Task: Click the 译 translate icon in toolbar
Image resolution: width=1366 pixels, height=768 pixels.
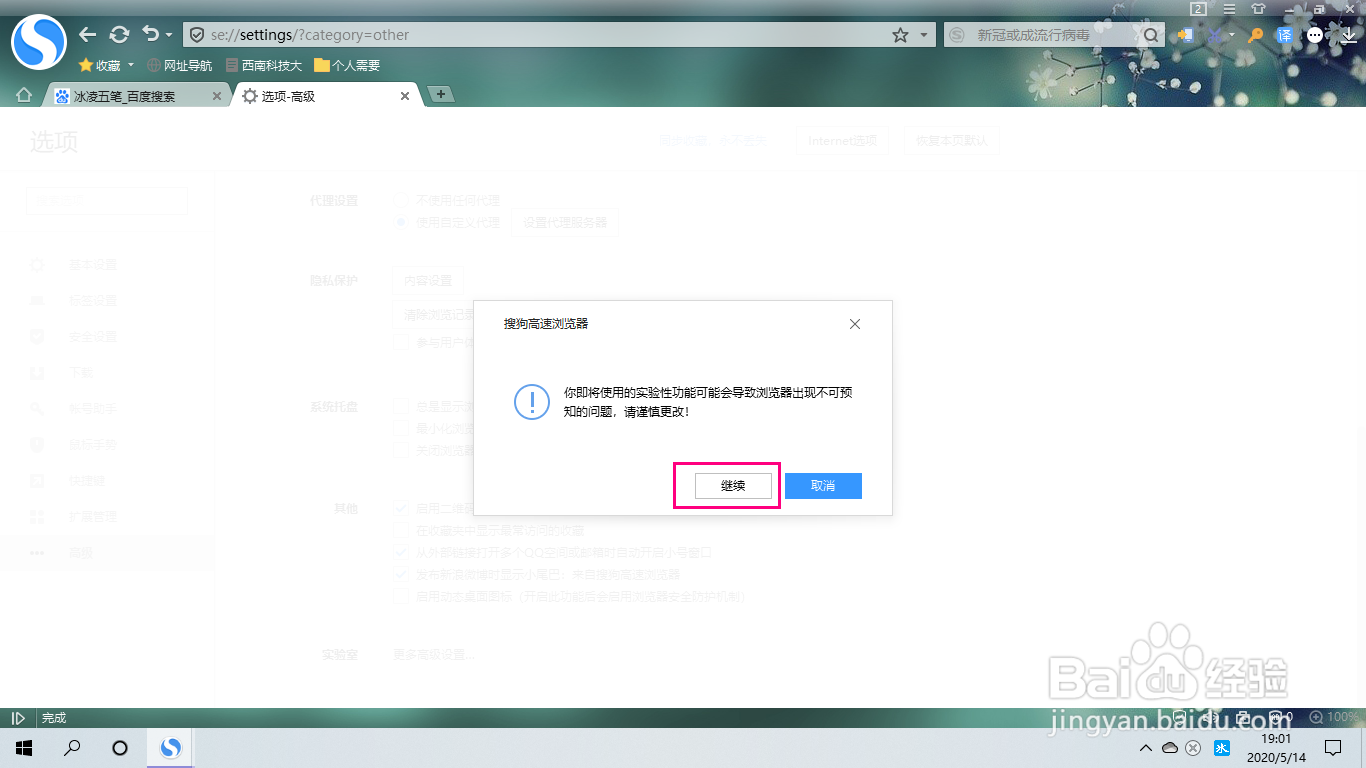Action: point(1285,35)
